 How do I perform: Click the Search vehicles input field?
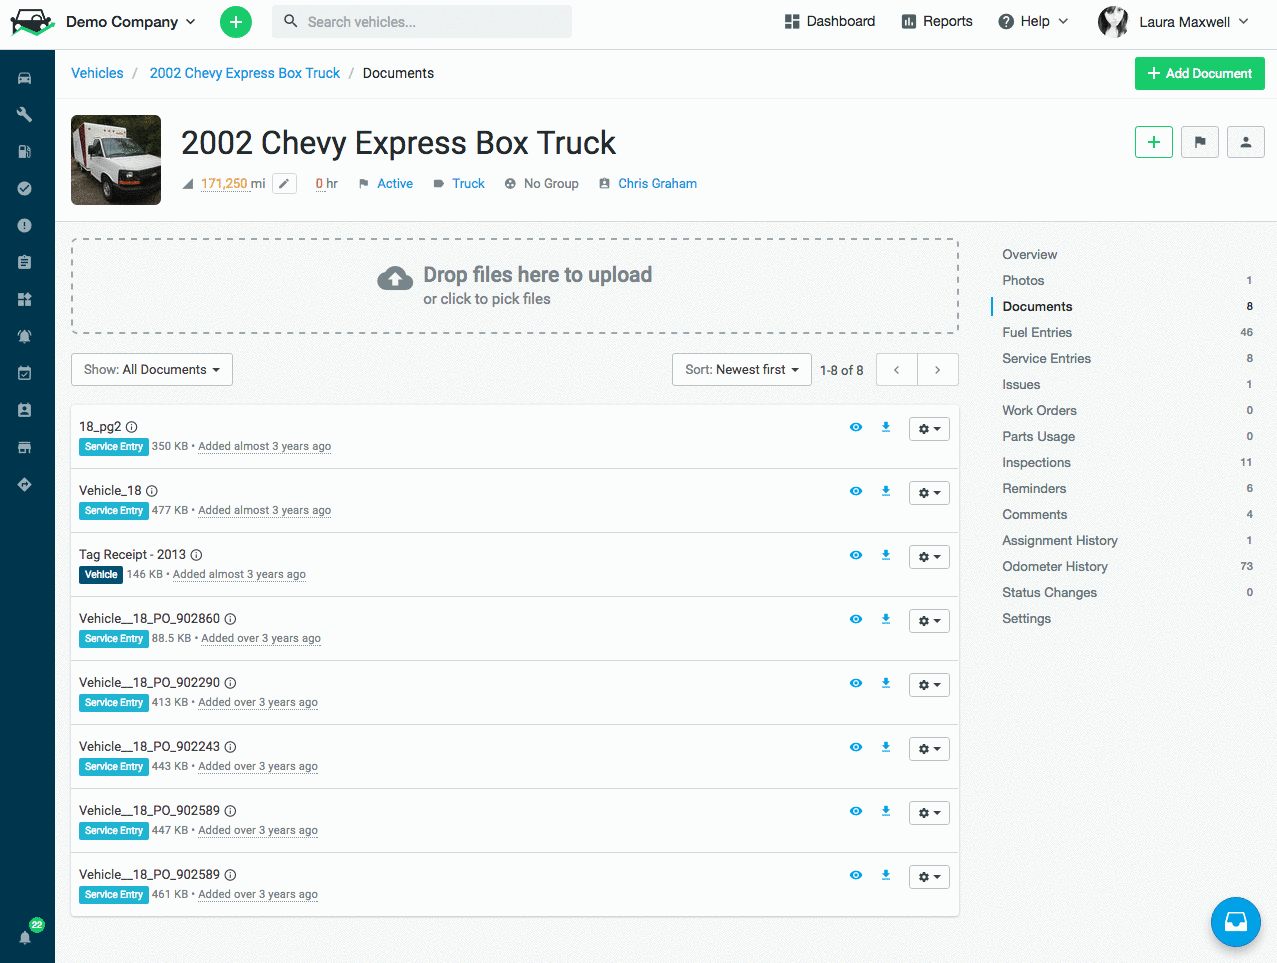tap(422, 21)
